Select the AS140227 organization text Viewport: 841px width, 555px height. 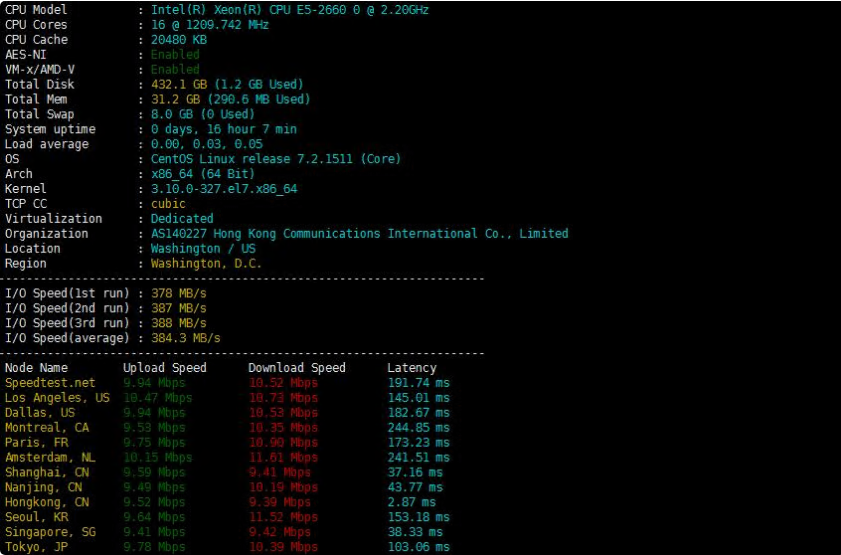(x=359, y=234)
